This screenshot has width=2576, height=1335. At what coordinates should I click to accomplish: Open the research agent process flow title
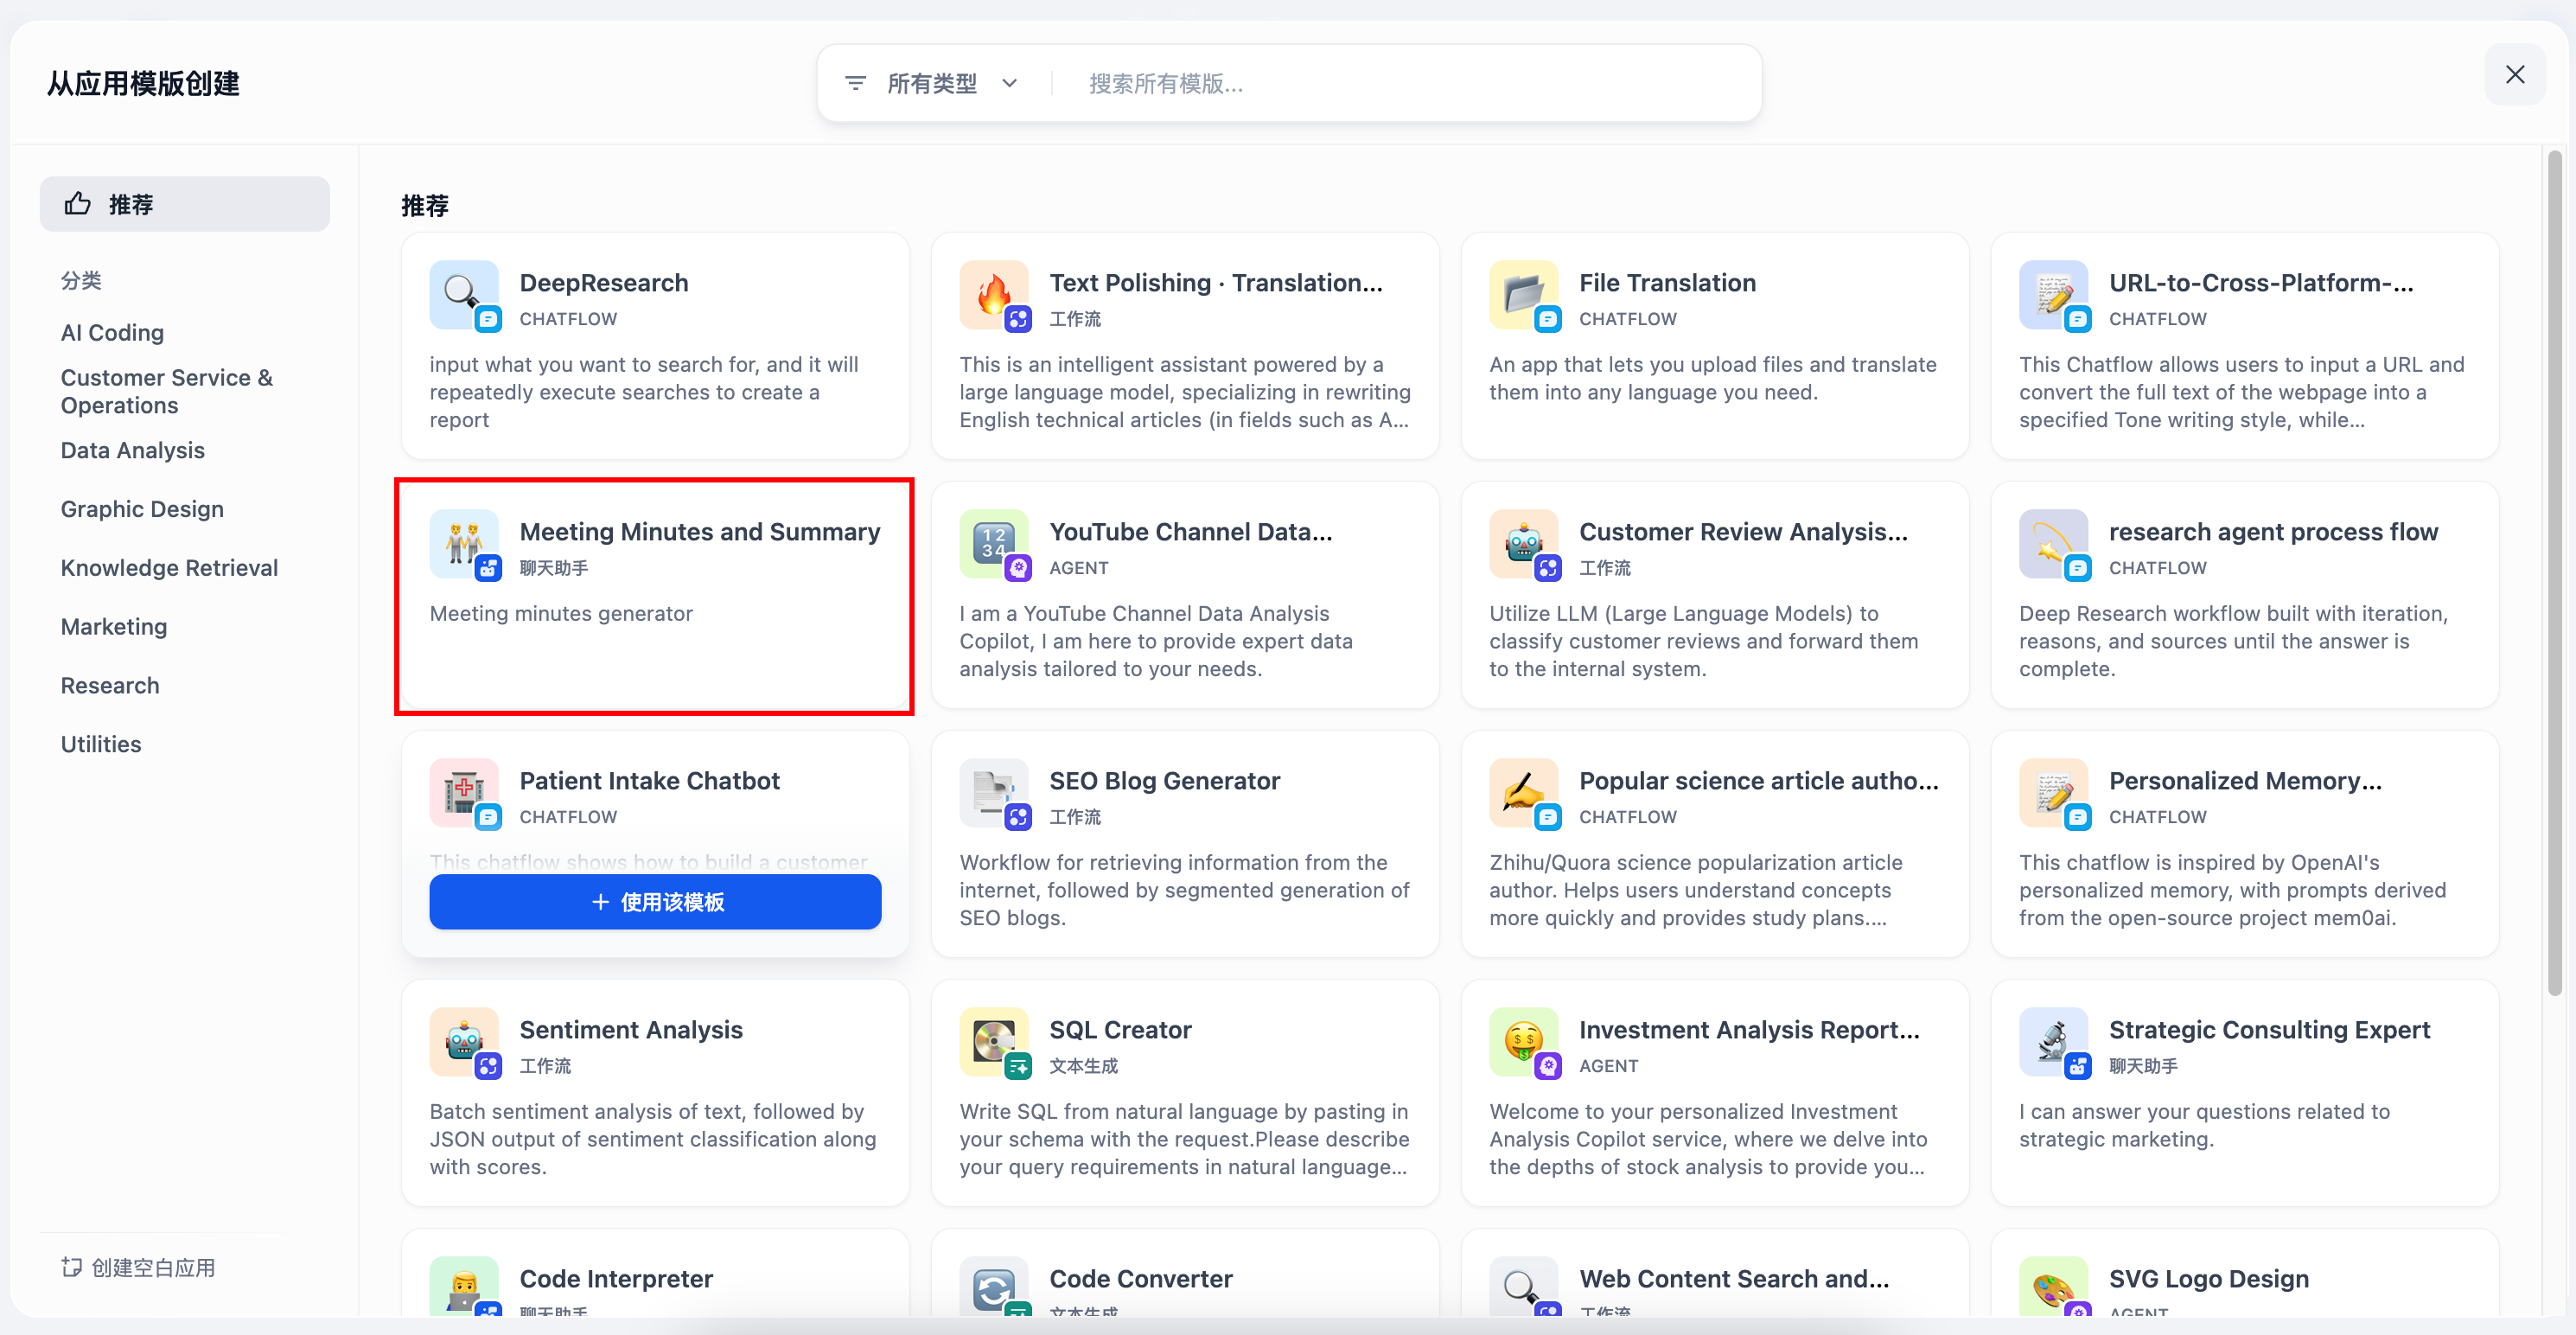[x=2273, y=532]
